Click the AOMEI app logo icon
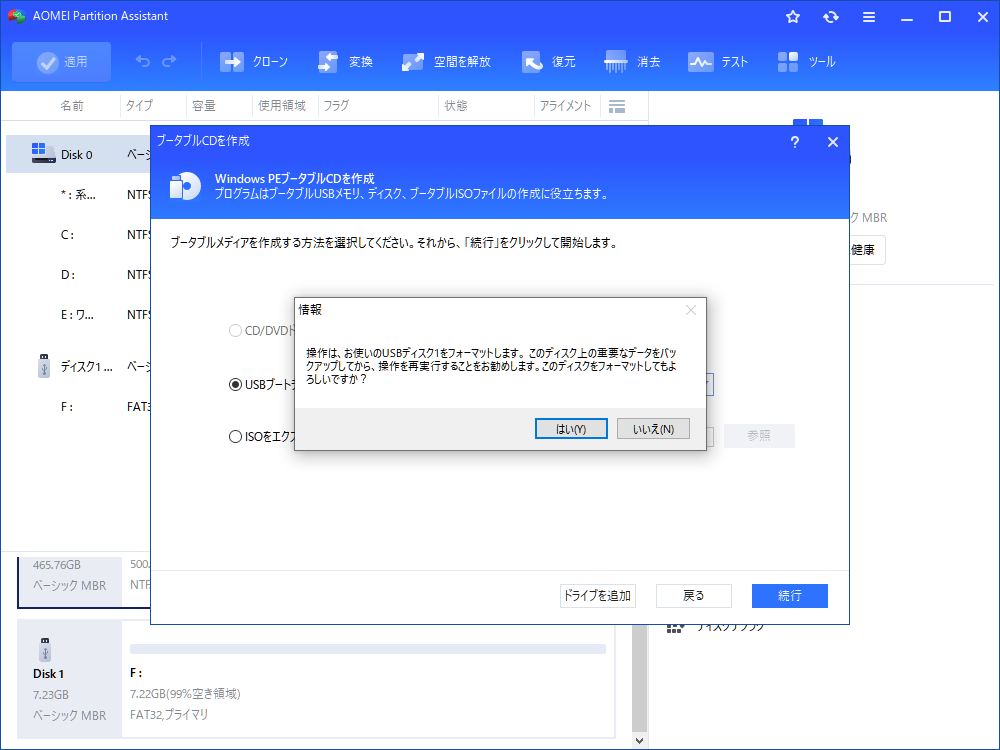The height and width of the screenshot is (750, 1000). (x=16, y=16)
